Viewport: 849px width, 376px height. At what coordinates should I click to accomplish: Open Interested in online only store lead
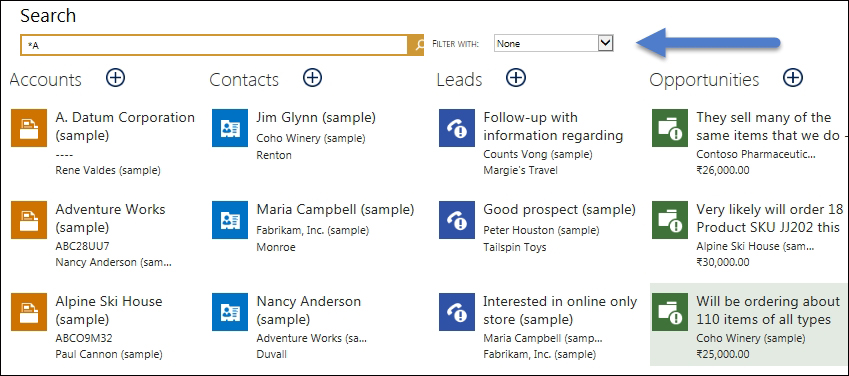[560, 310]
